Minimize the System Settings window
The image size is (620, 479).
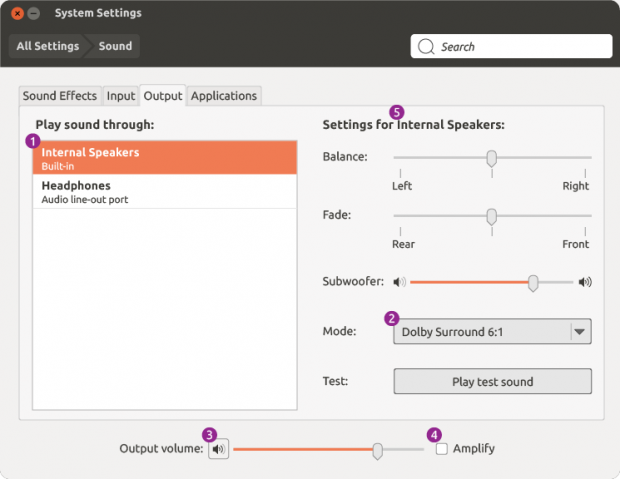[x=34, y=13]
